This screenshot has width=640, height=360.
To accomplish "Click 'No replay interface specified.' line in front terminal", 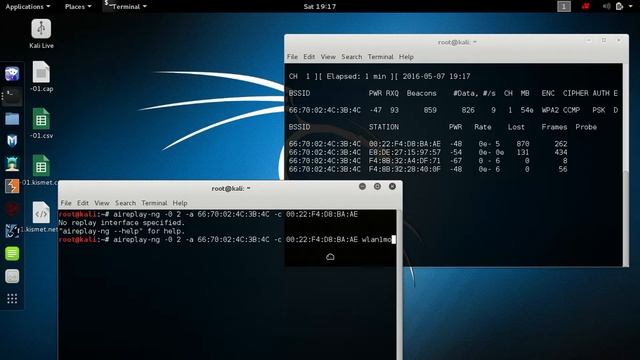I will tap(122, 223).
